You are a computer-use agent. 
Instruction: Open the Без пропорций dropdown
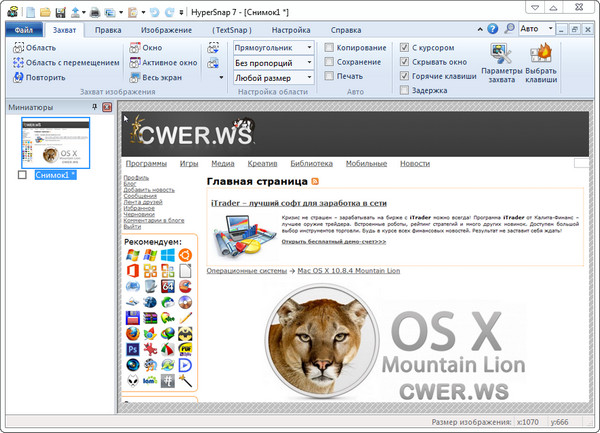[274, 63]
